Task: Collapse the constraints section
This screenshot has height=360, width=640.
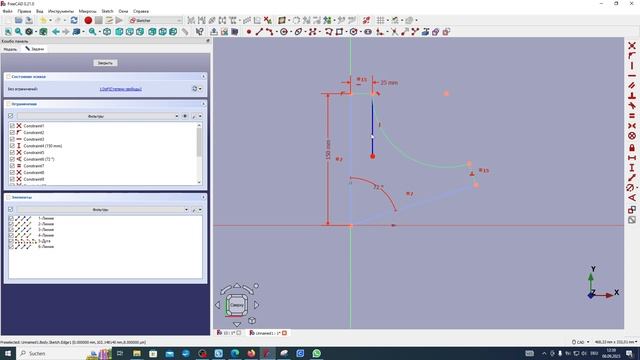Action: (x=203, y=104)
